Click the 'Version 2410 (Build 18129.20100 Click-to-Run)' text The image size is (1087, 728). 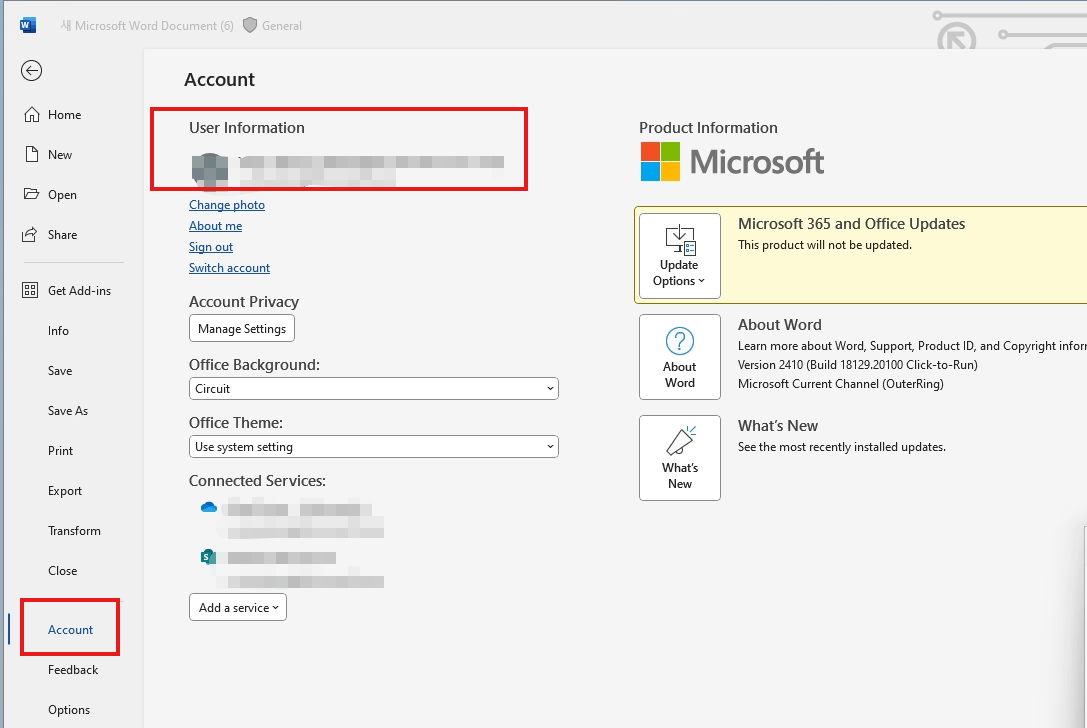[858, 365]
